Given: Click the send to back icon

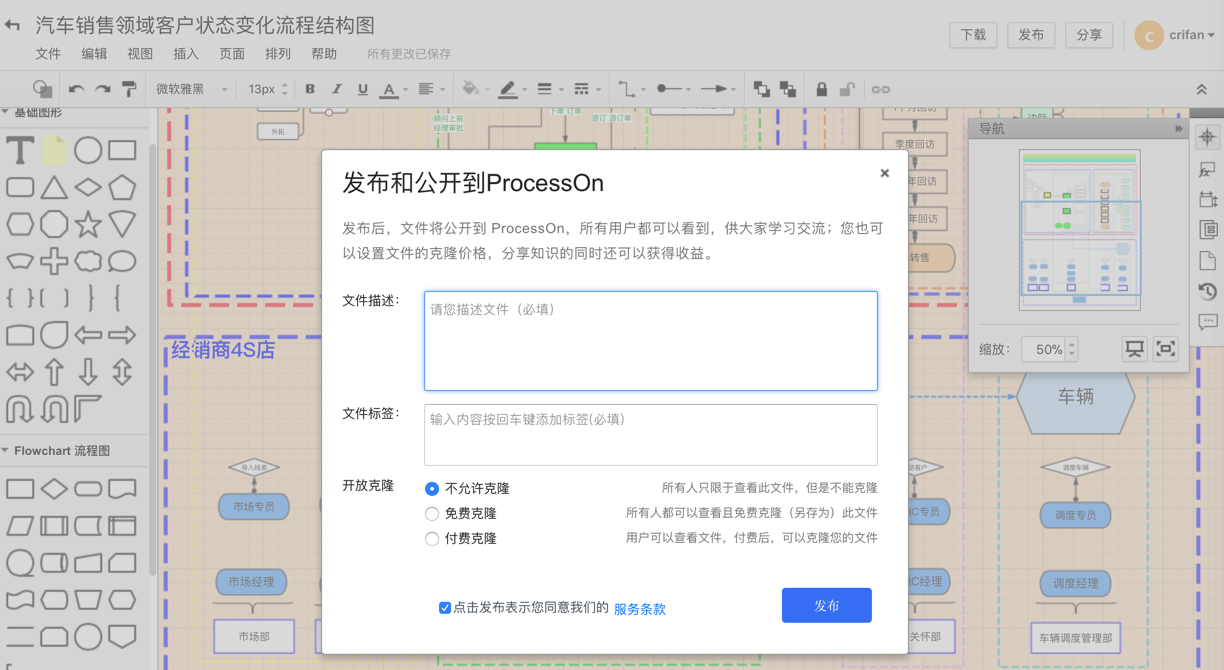Looking at the screenshot, I should coord(788,90).
